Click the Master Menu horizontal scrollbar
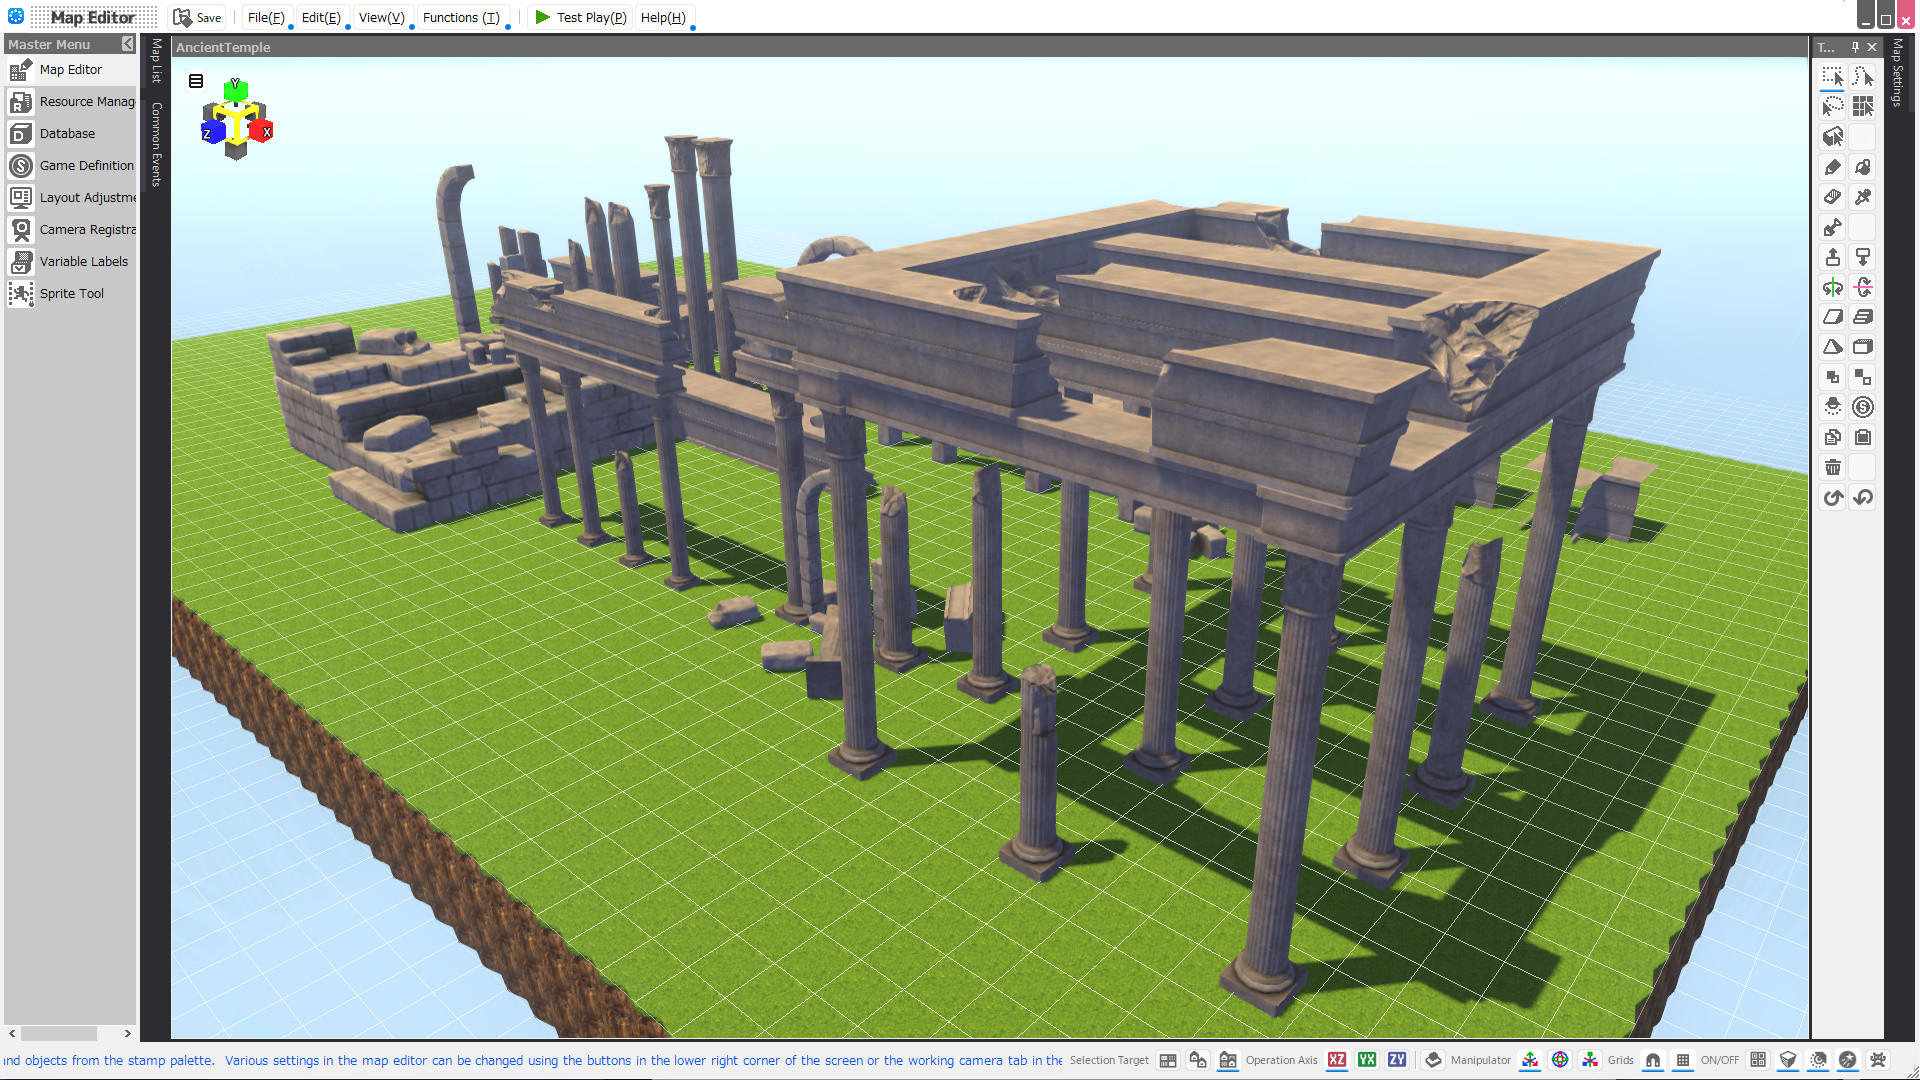Screen dimensions: 1920x1080 (60, 1034)
